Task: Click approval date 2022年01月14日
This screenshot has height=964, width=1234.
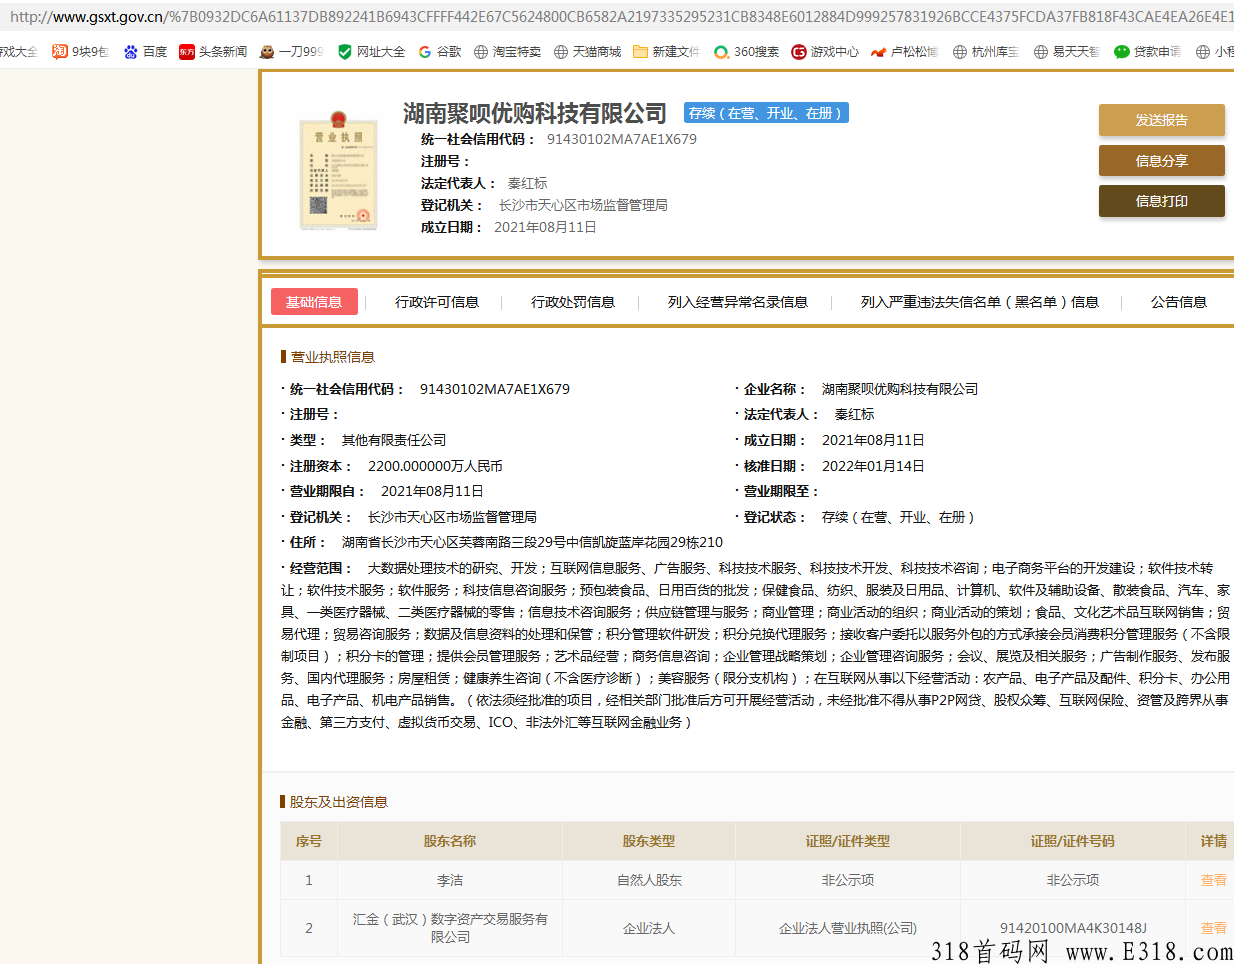Action: [x=873, y=466]
